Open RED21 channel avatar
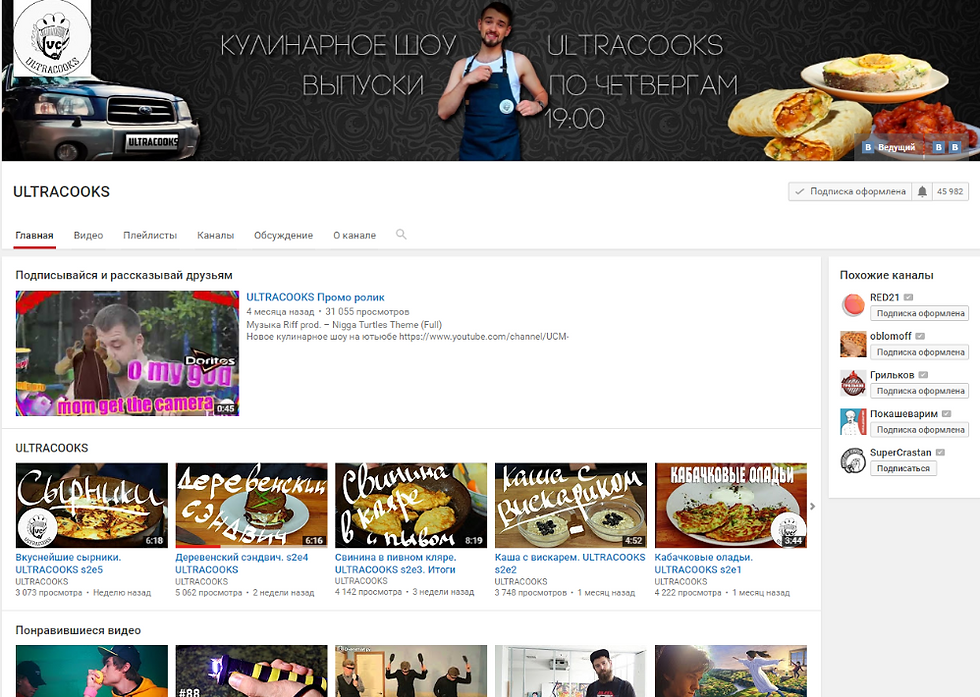980x697 pixels. tap(853, 306)
